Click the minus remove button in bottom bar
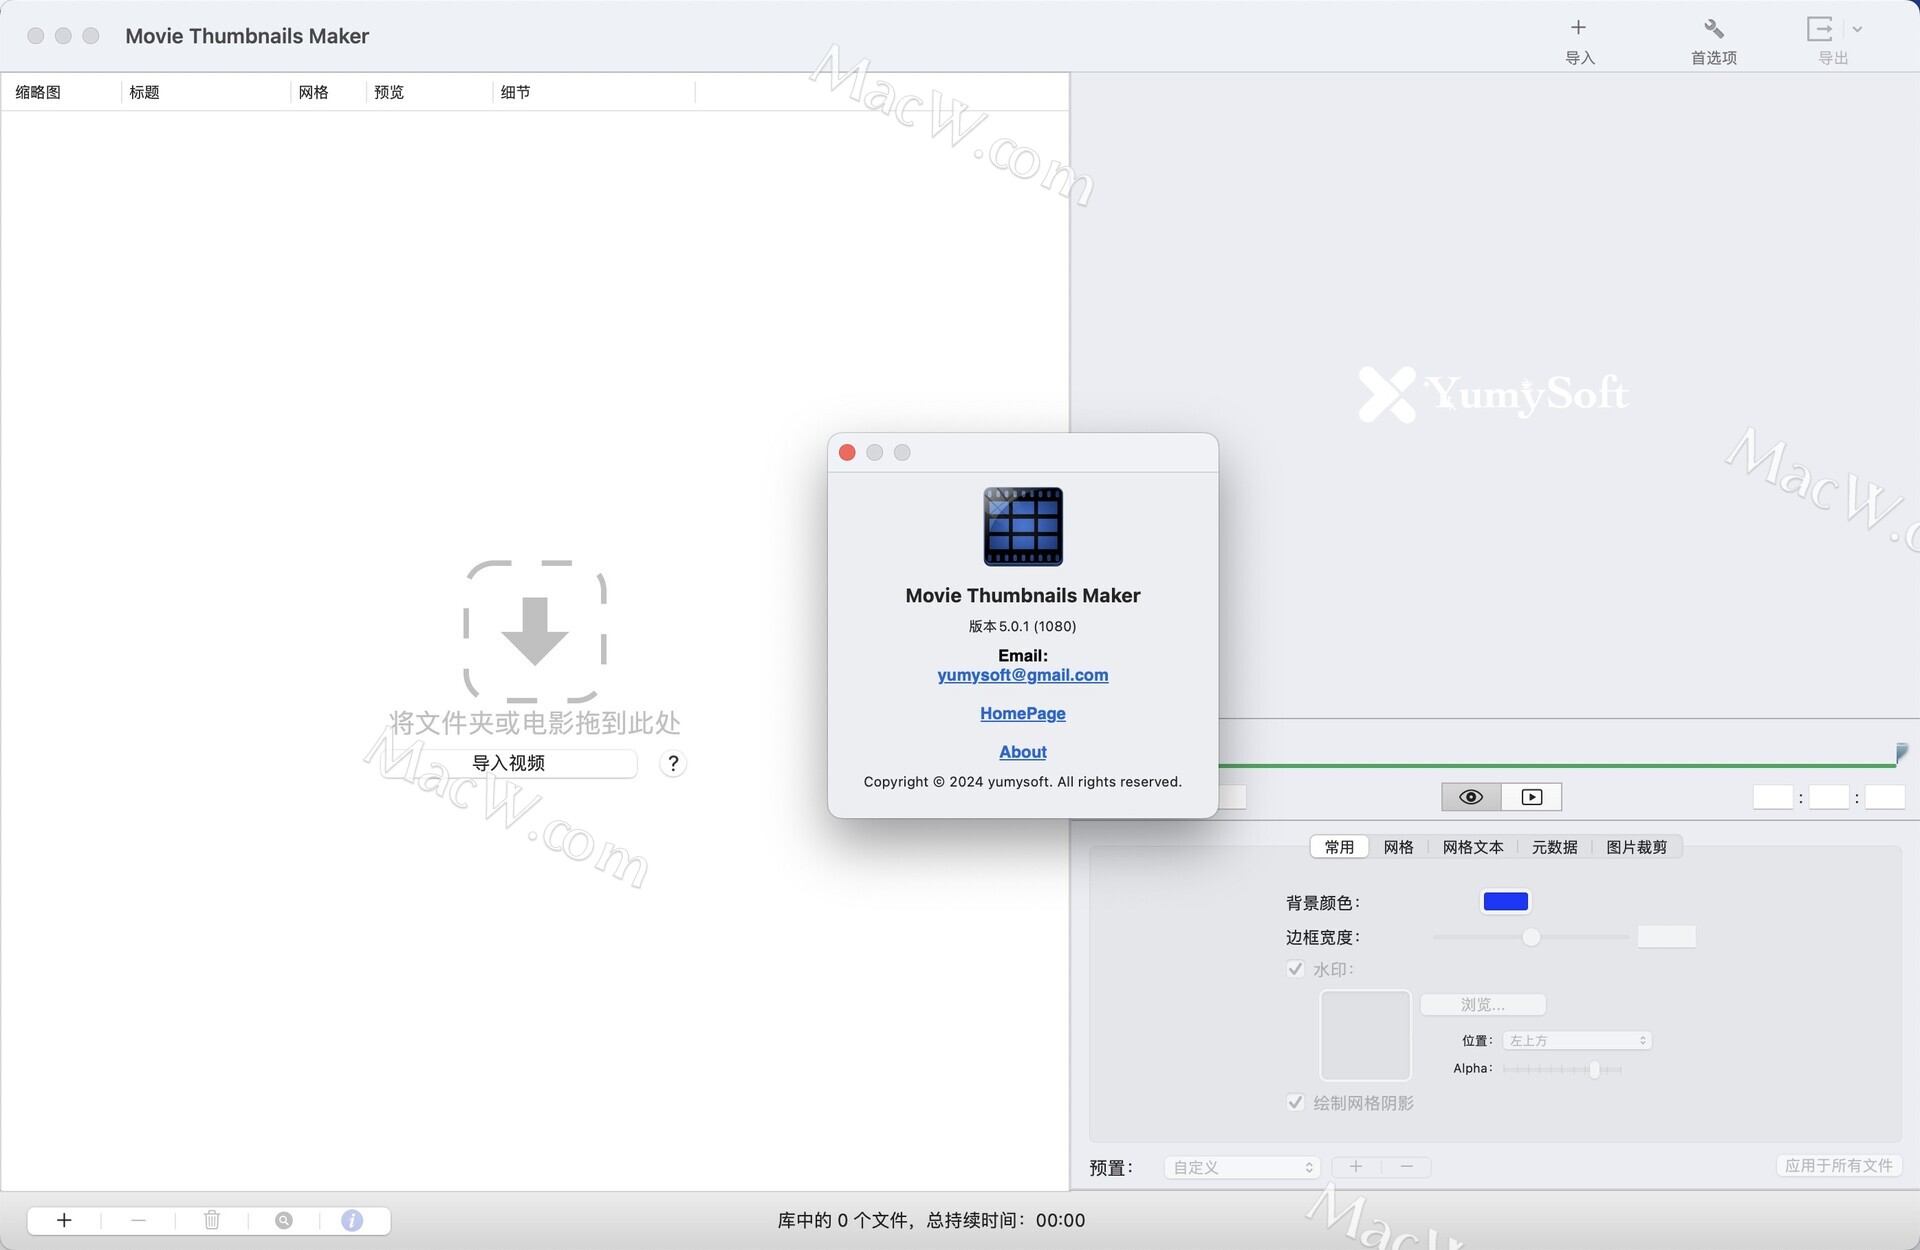 pos(138,1220)
